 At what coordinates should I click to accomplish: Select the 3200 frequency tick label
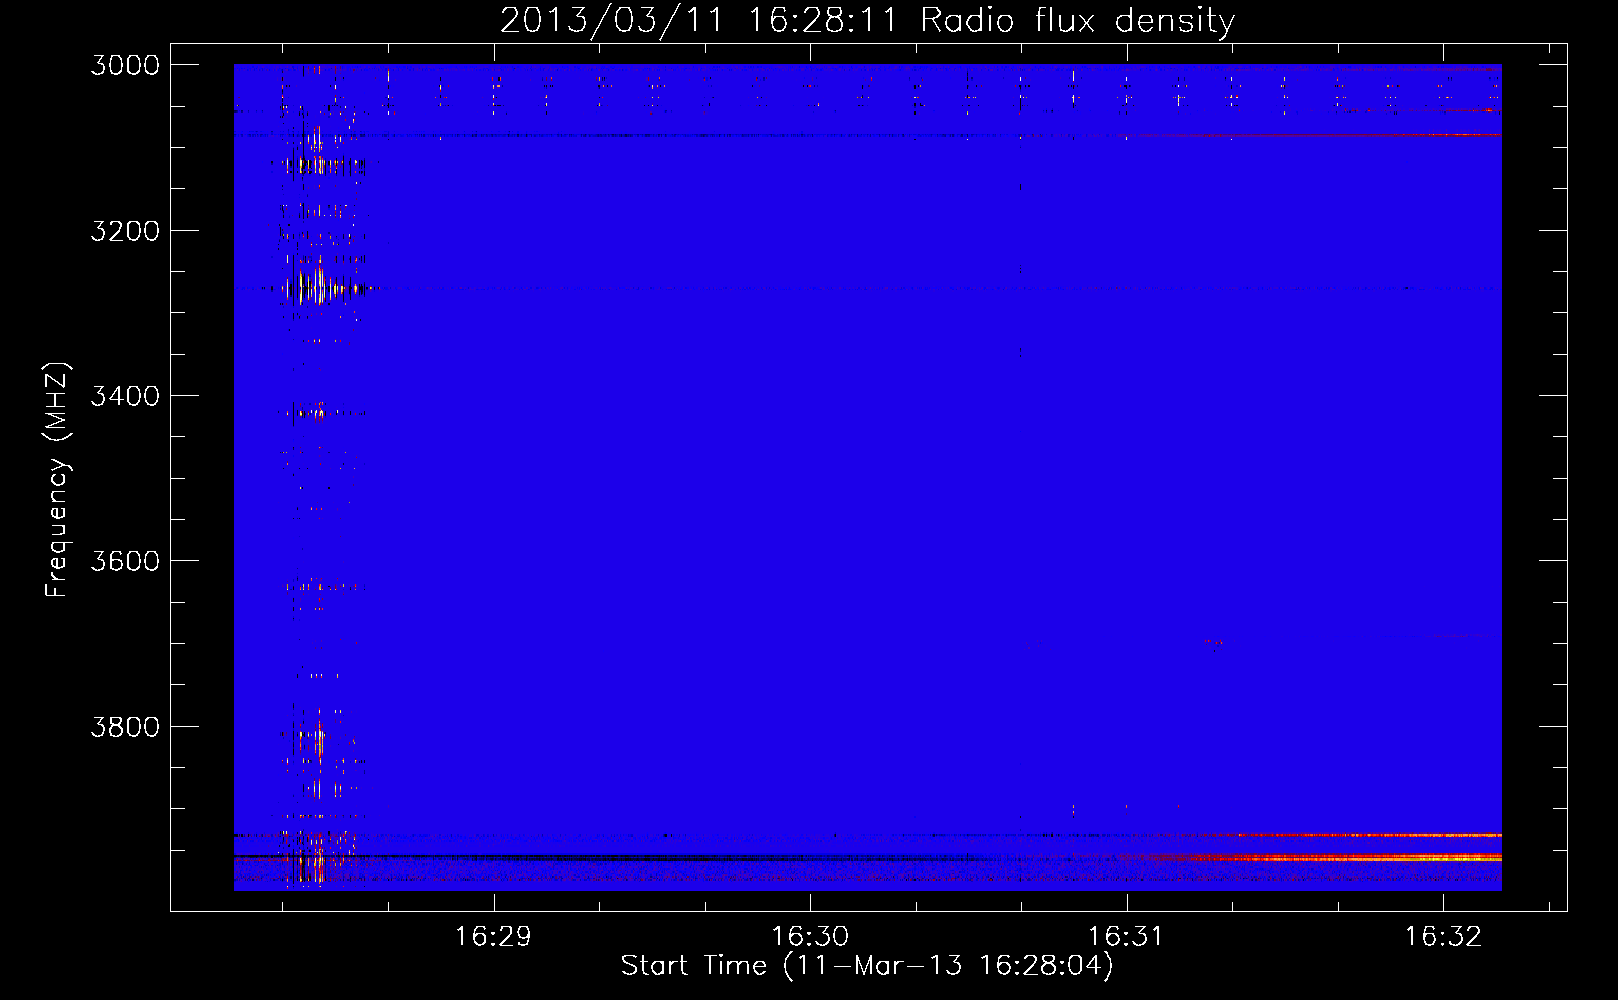coord(125,231)
